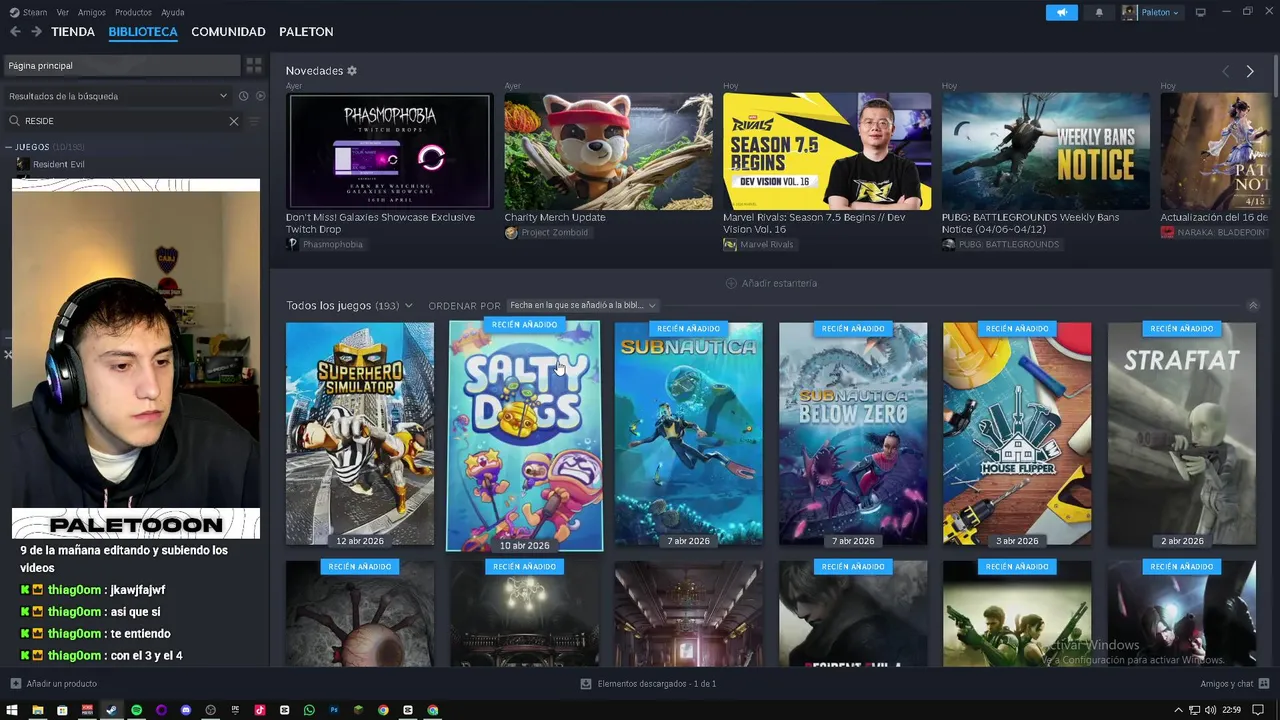Clear the RESIDE search text
The image size is (1280, 720).
[234, 121]
